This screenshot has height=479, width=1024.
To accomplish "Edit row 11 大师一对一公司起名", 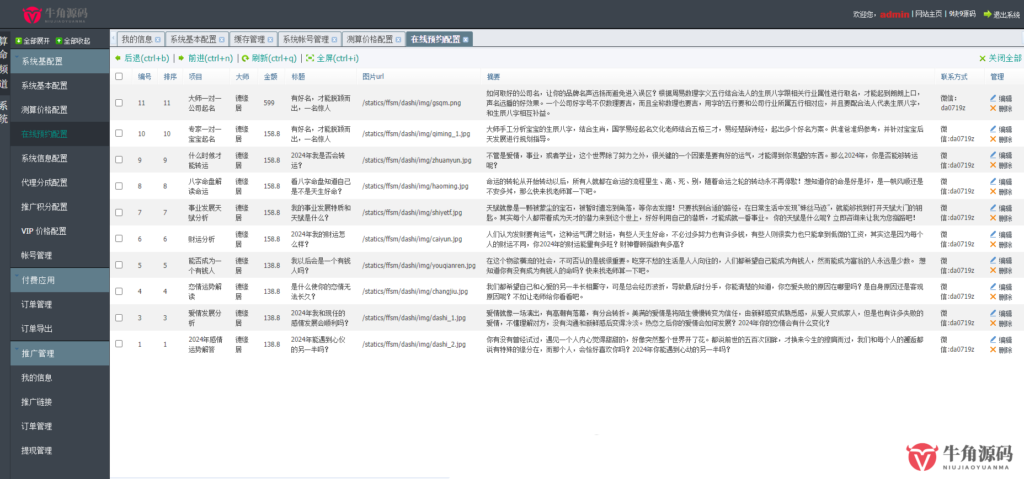I will click(1000, 98).
